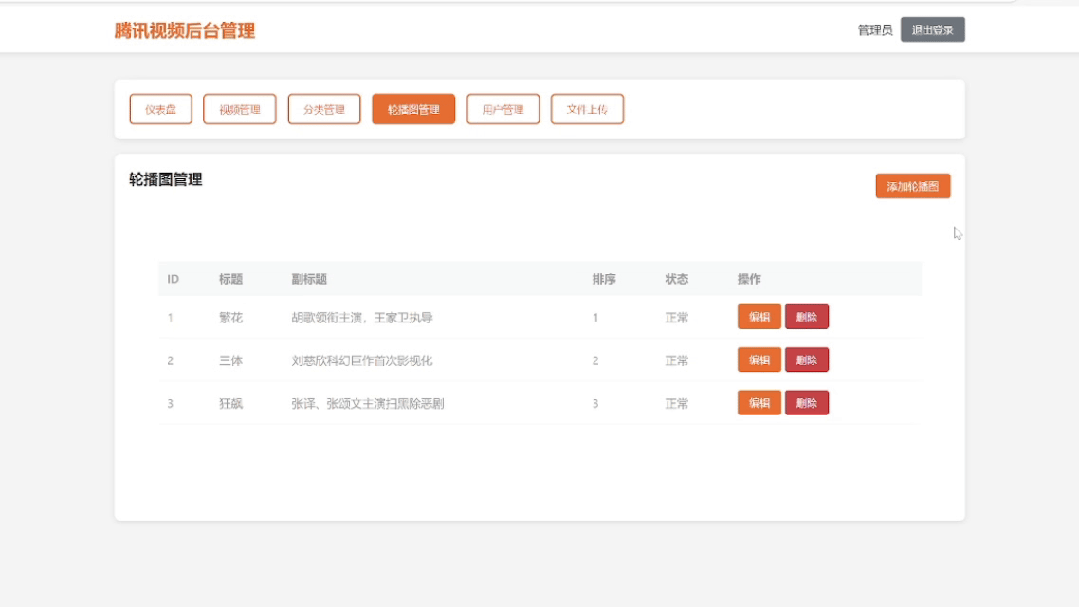Delete the 繁花 carousel item

[x=806, y=317]
